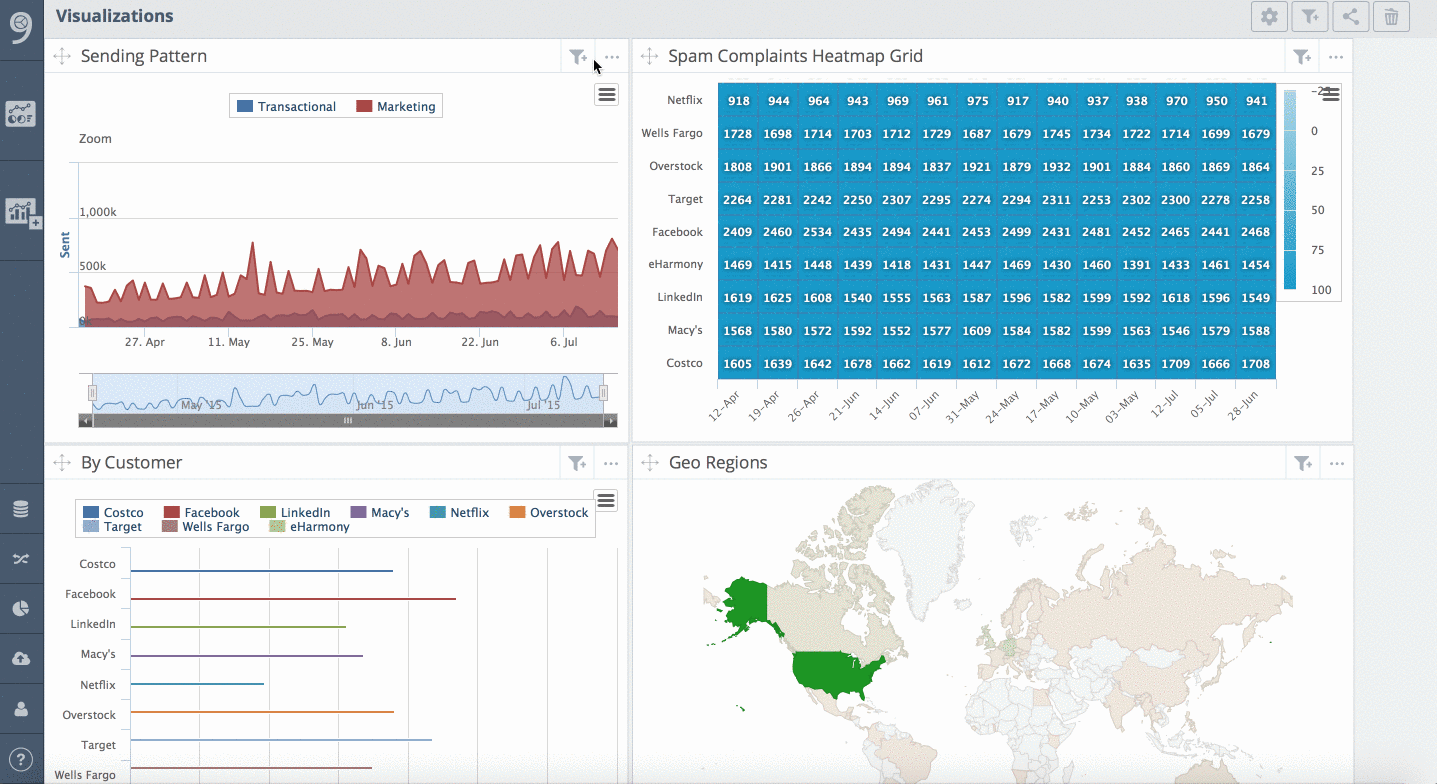The height and width of the screenshot is (784, 1437).
Task: Create a new visualization via the chart-plus icon
Action: [22, 212]
